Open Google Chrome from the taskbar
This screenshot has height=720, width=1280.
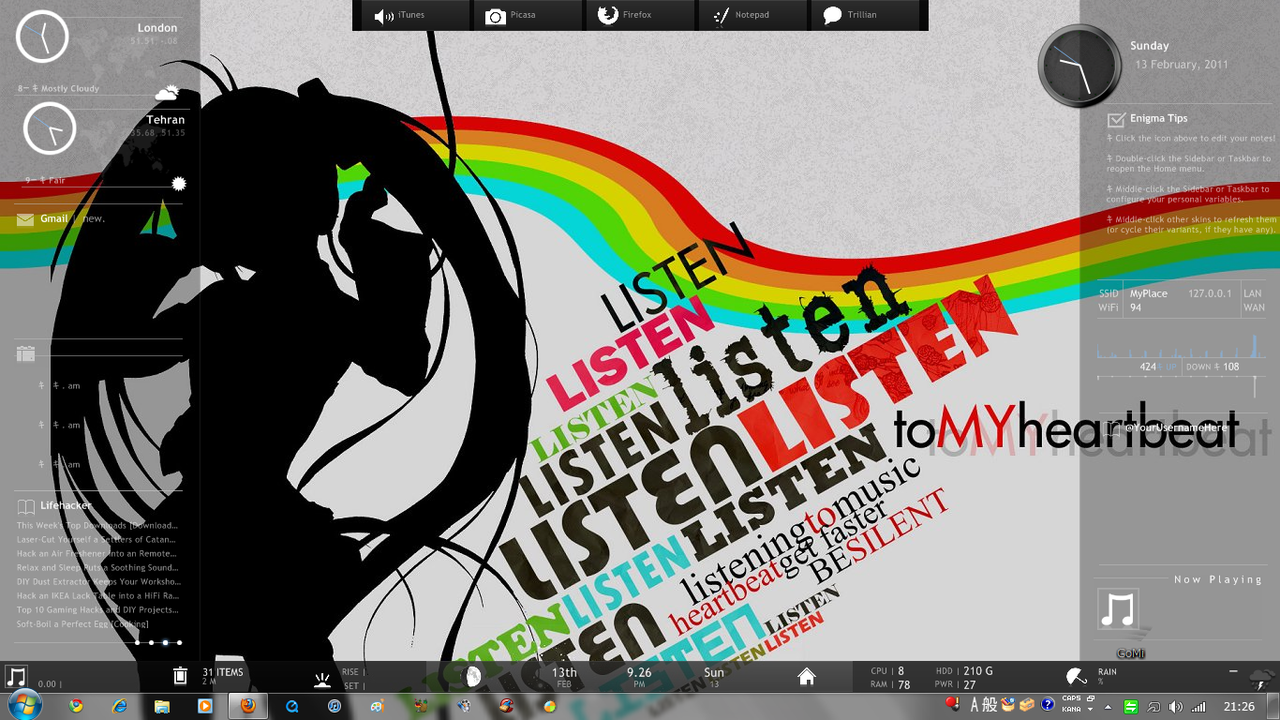(76, 706)
